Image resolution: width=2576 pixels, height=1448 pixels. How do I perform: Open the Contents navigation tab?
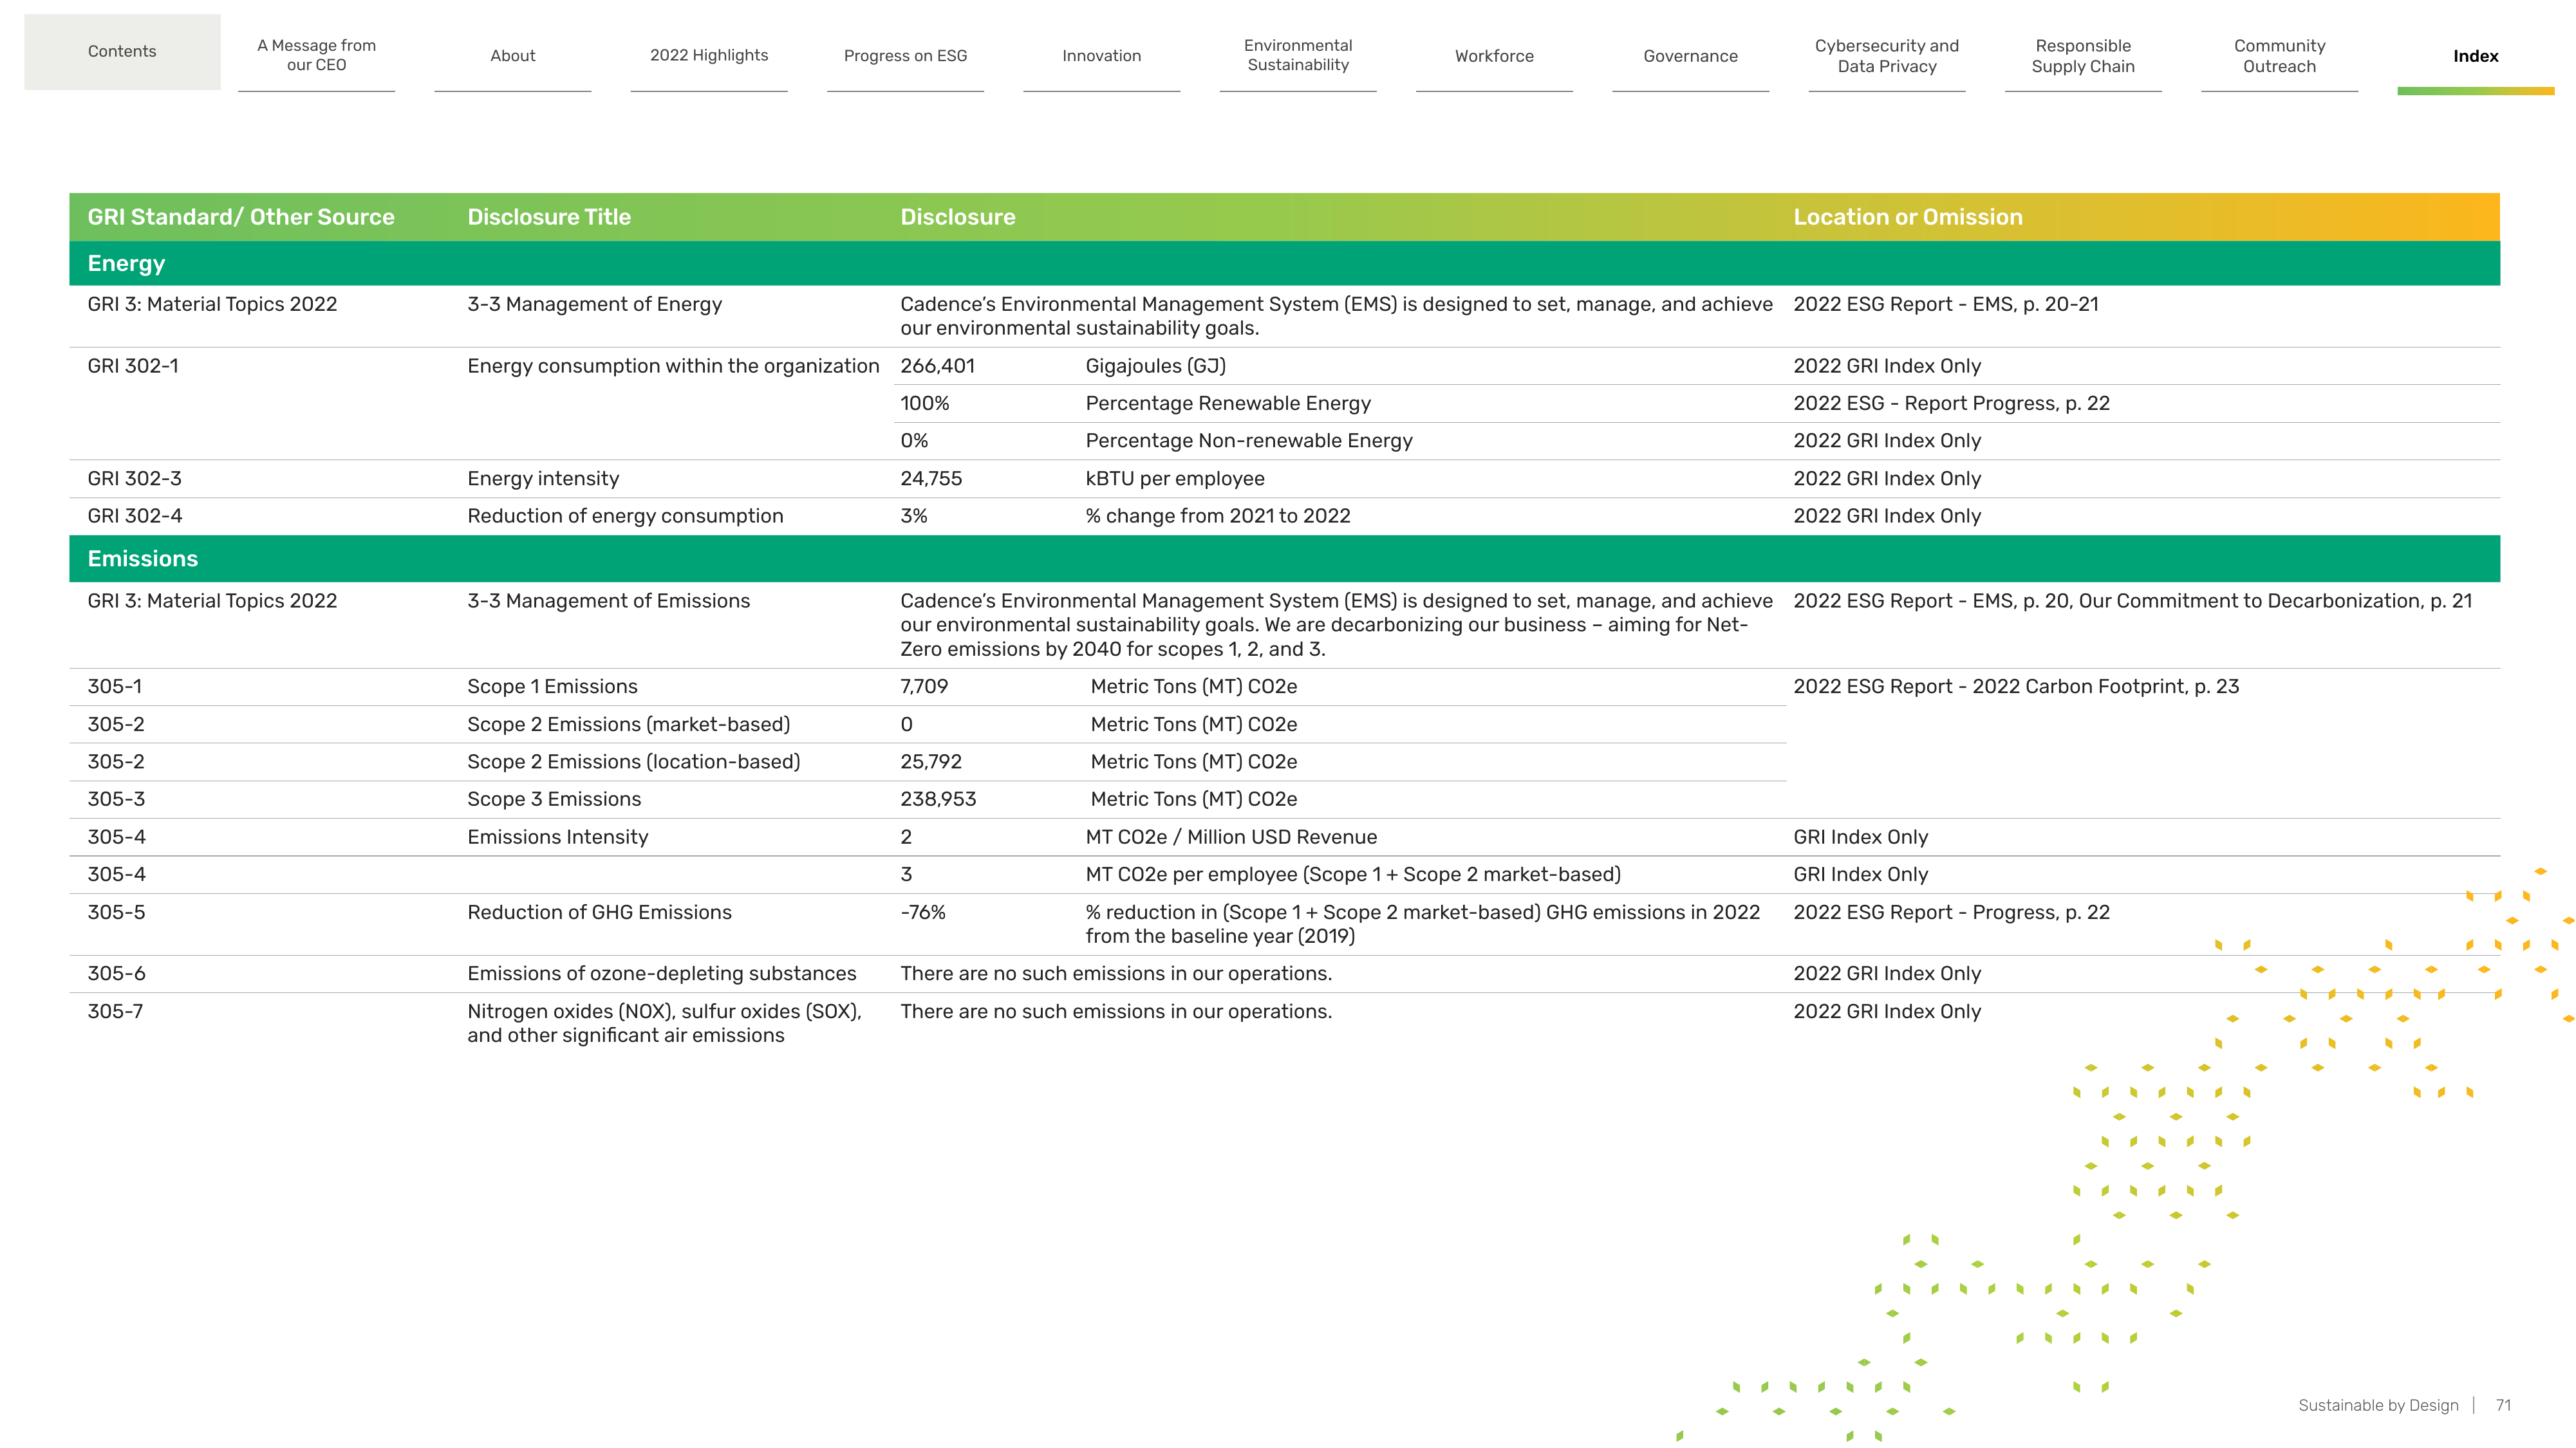pos(122,52)
